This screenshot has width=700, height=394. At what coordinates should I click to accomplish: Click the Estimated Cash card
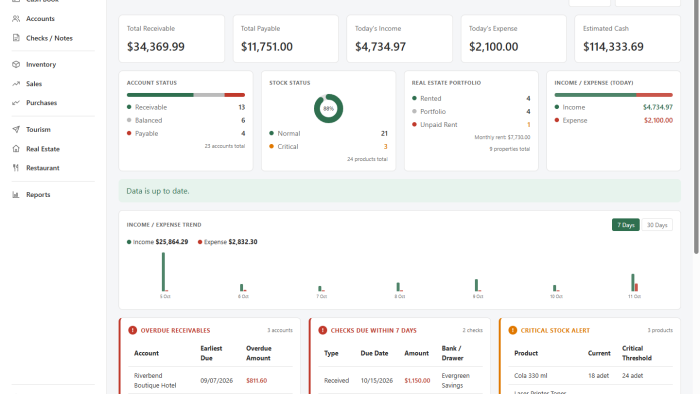click(628, 39)
